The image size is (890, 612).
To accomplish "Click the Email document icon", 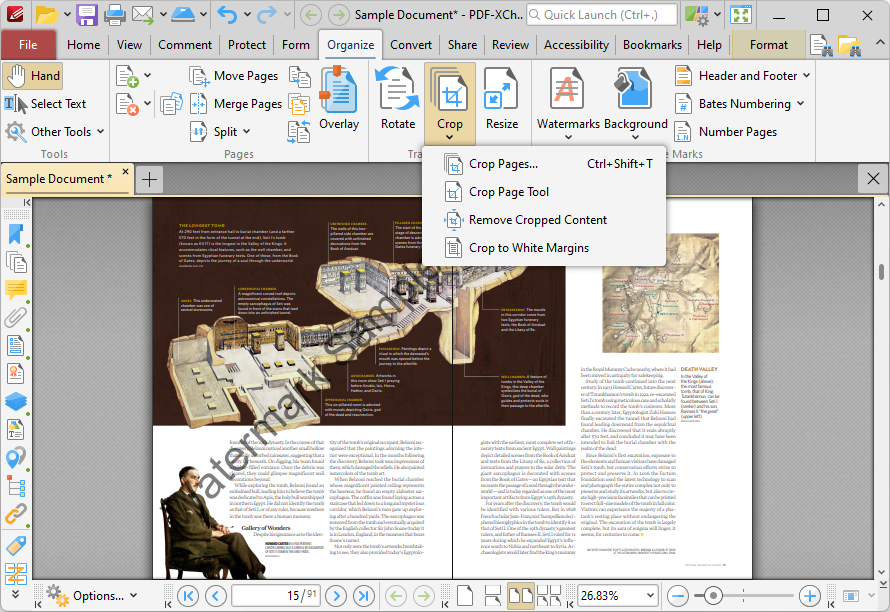I will (143, 15).
